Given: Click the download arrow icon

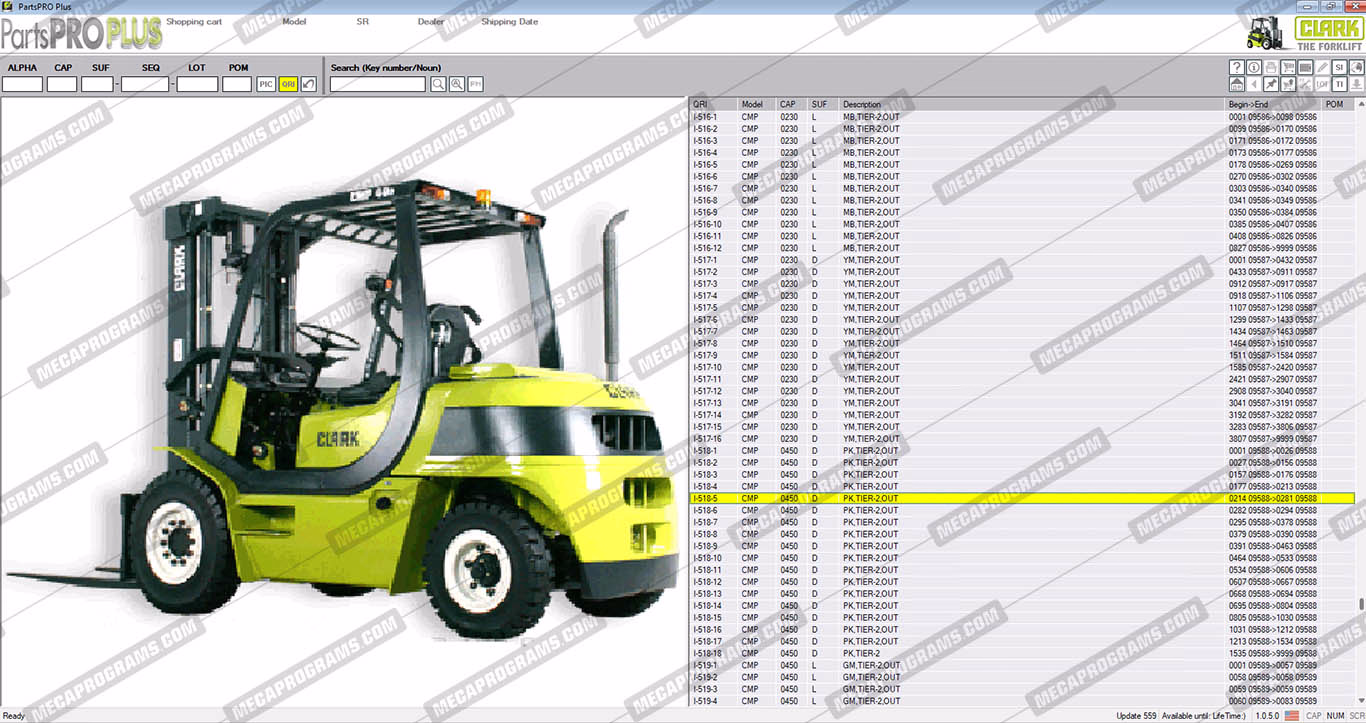Looking at the screenshot, I should coord(1357,84).
